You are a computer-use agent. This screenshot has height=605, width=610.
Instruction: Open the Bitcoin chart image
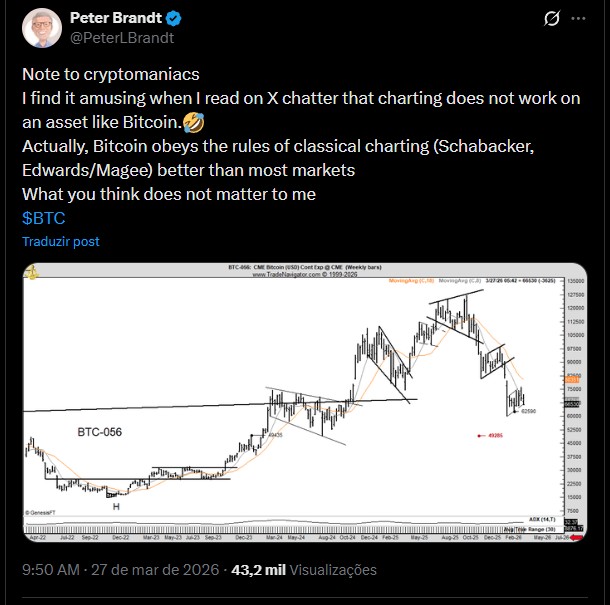tap(300, 400)
